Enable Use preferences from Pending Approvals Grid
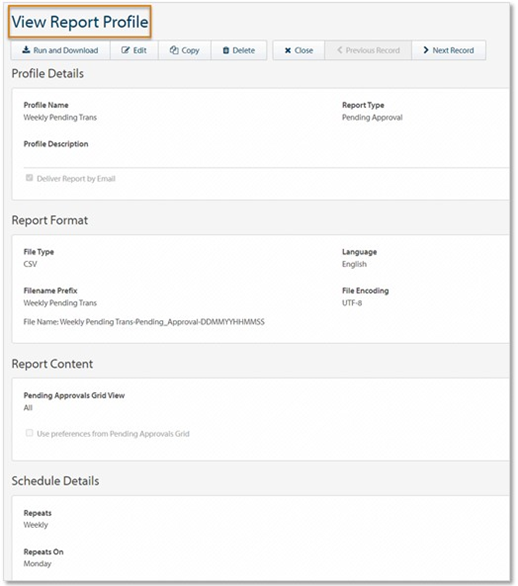 coord(29,433)
